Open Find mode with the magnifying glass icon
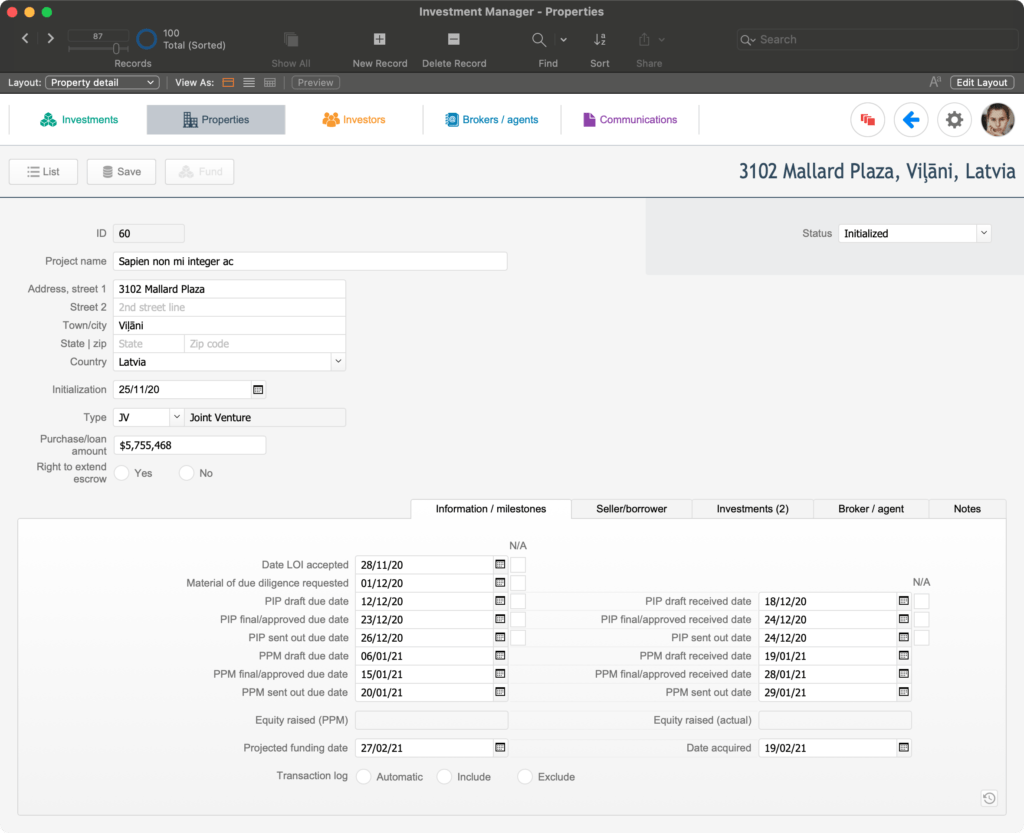 539,39
